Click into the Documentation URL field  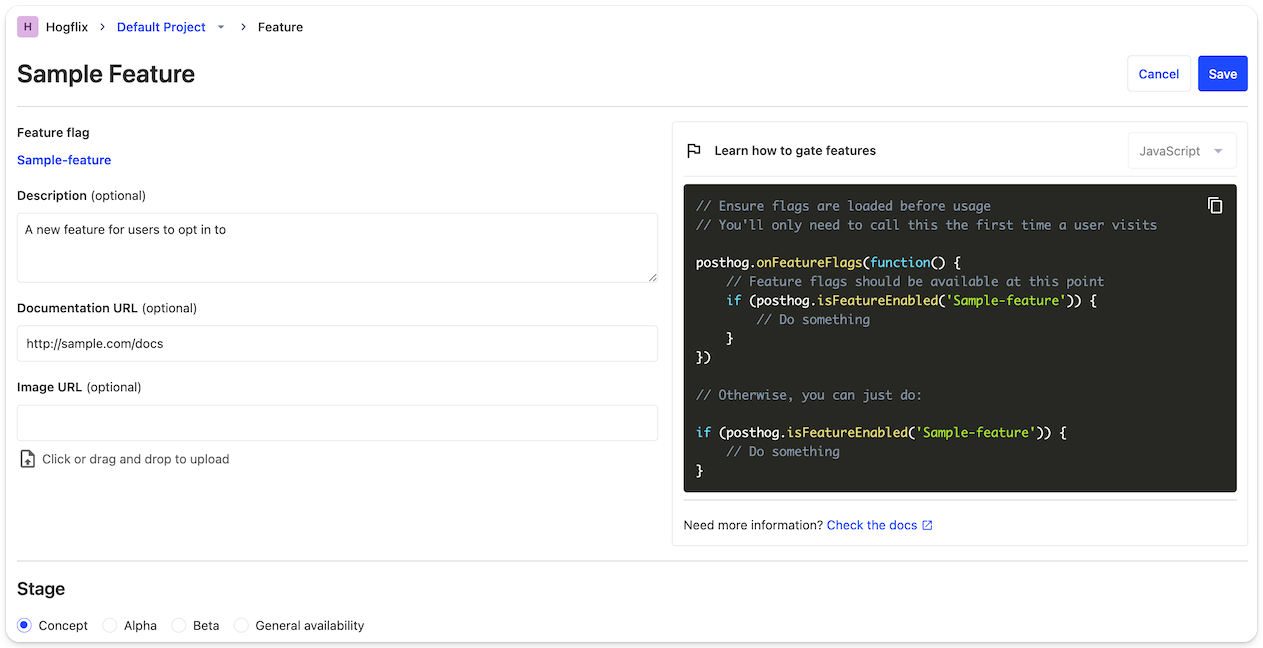337,343
